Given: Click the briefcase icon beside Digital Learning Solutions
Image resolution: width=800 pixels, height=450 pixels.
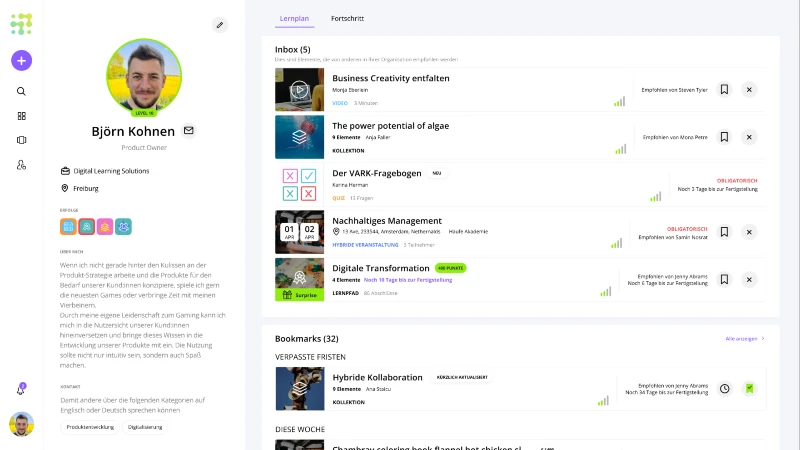Looking at the screenshot, I should (x=65, y=171).
